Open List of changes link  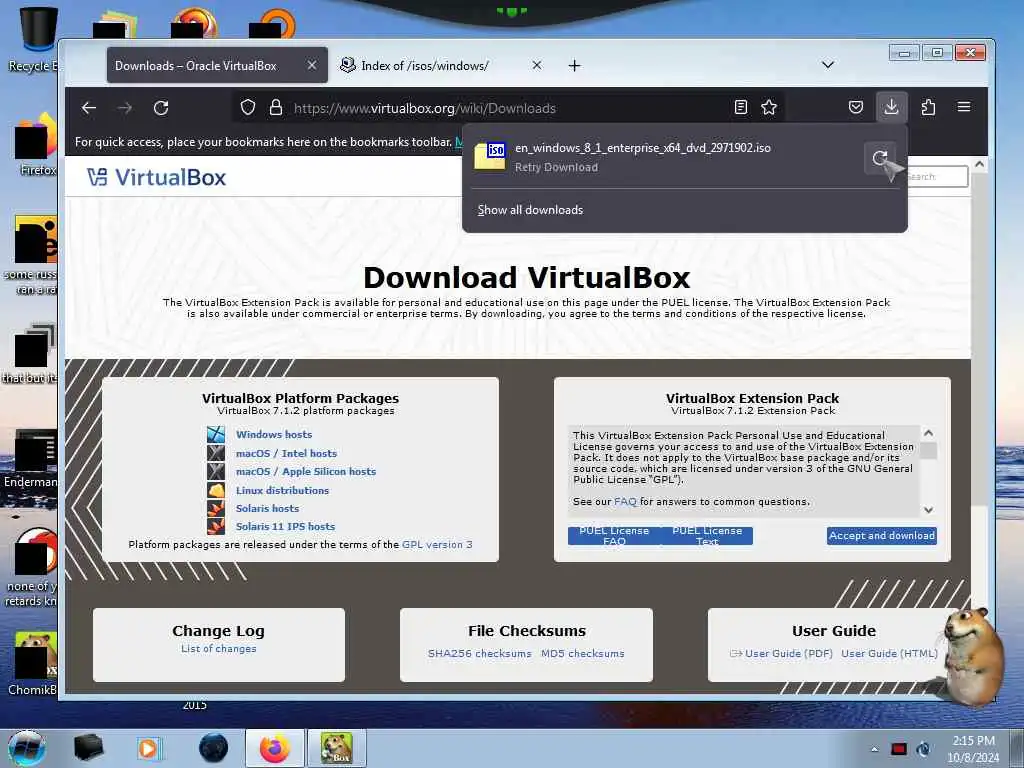click(219, 648)
